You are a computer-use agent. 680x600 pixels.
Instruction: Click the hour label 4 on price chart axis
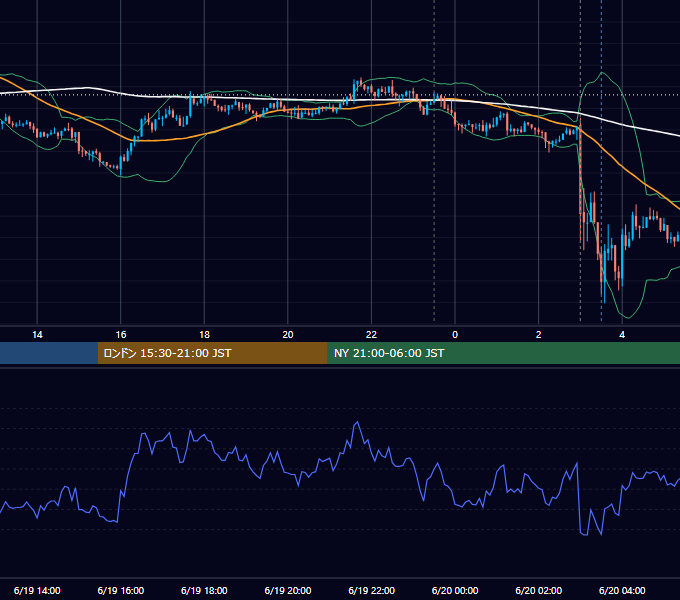tap(622, 335)
